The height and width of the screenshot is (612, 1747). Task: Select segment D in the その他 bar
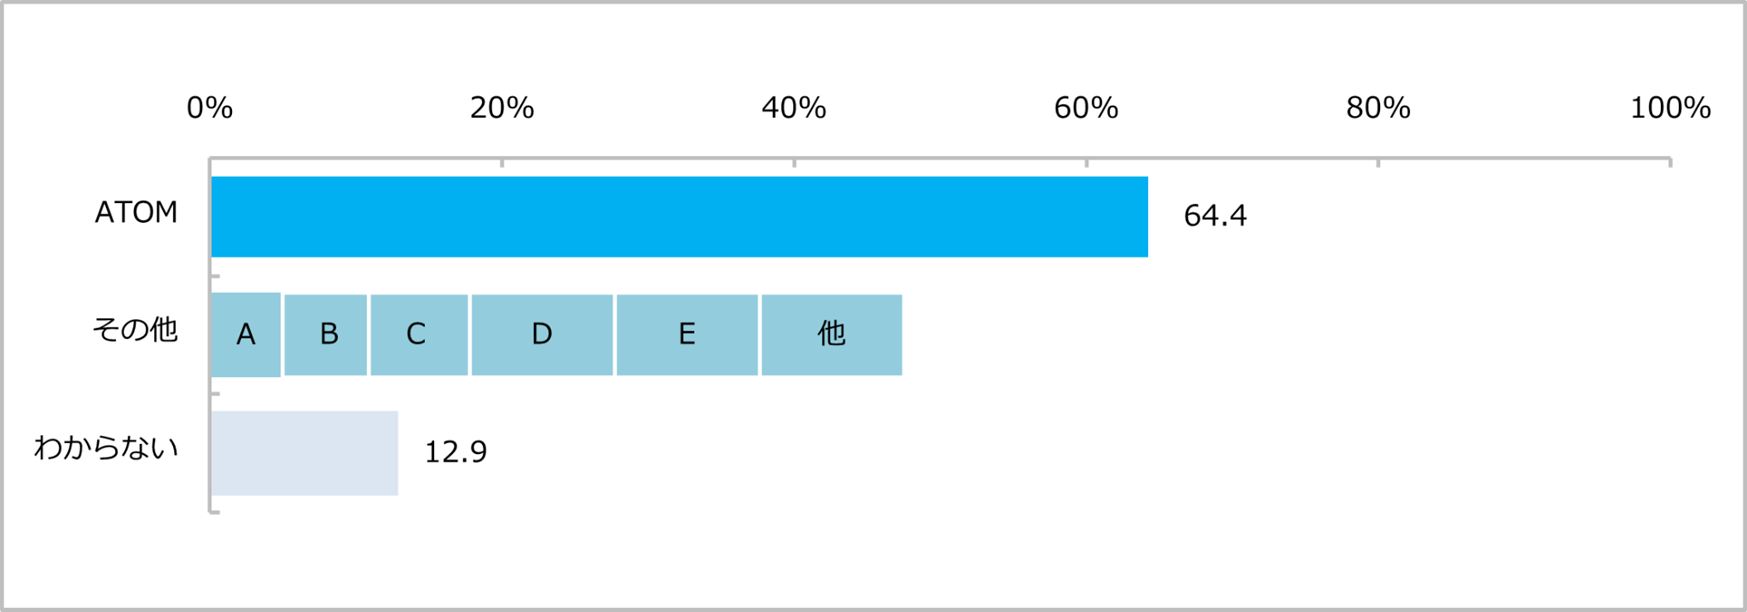point(542,335)
